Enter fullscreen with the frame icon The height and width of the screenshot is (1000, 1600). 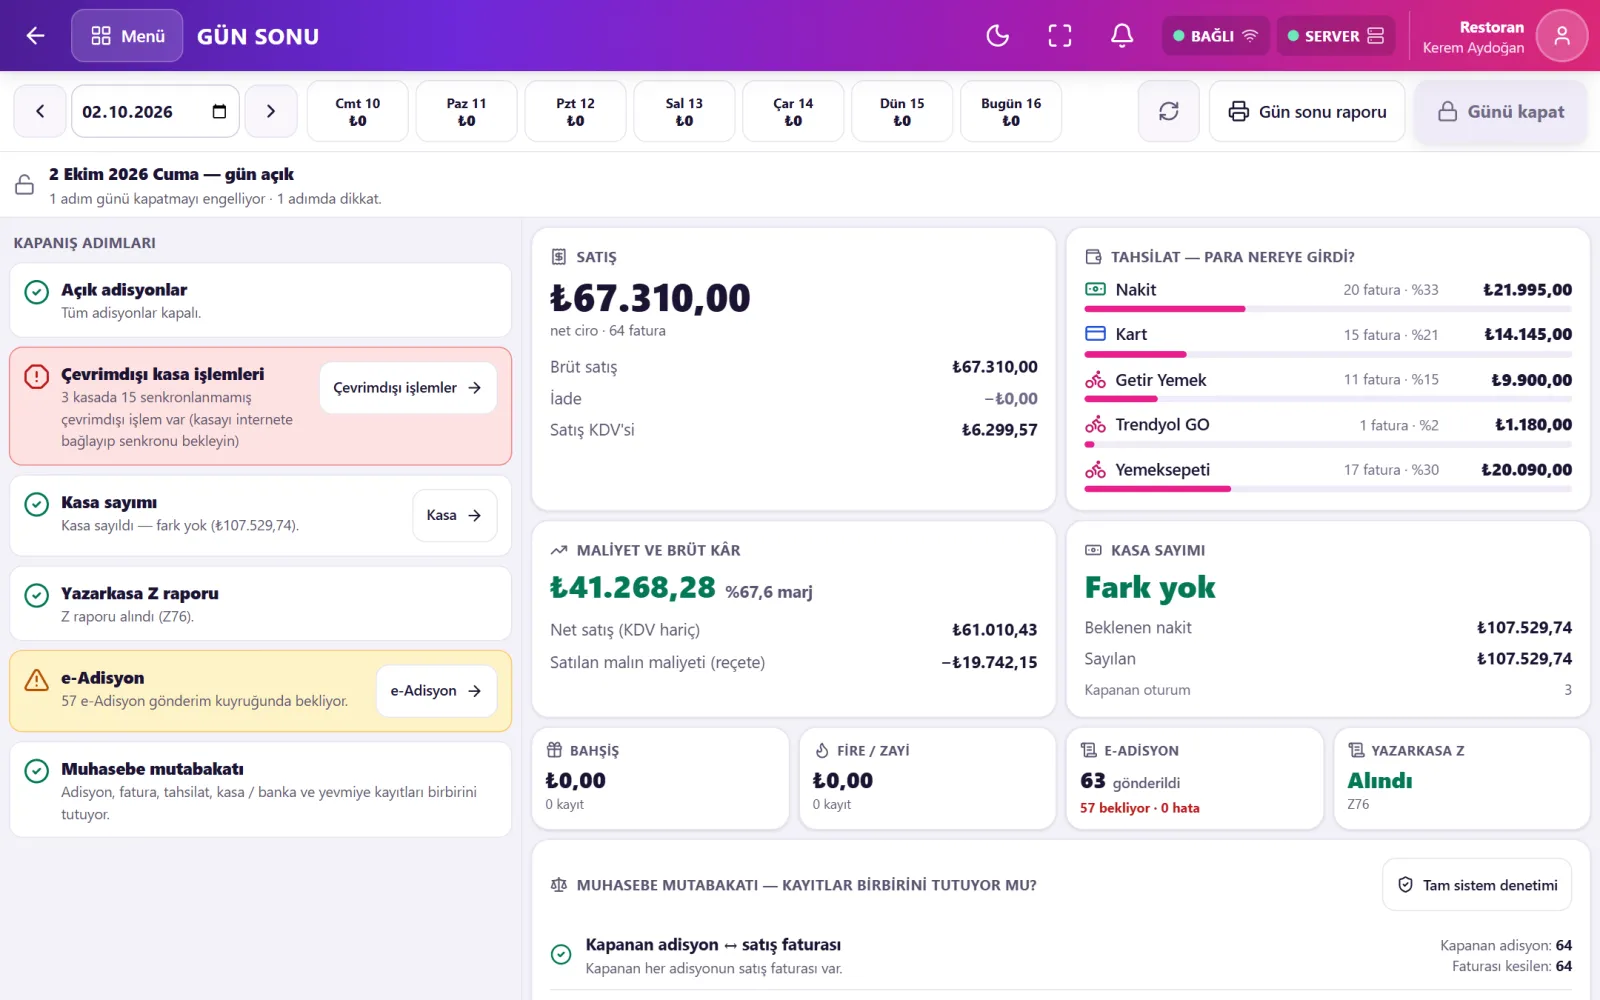coord(1060,36)
